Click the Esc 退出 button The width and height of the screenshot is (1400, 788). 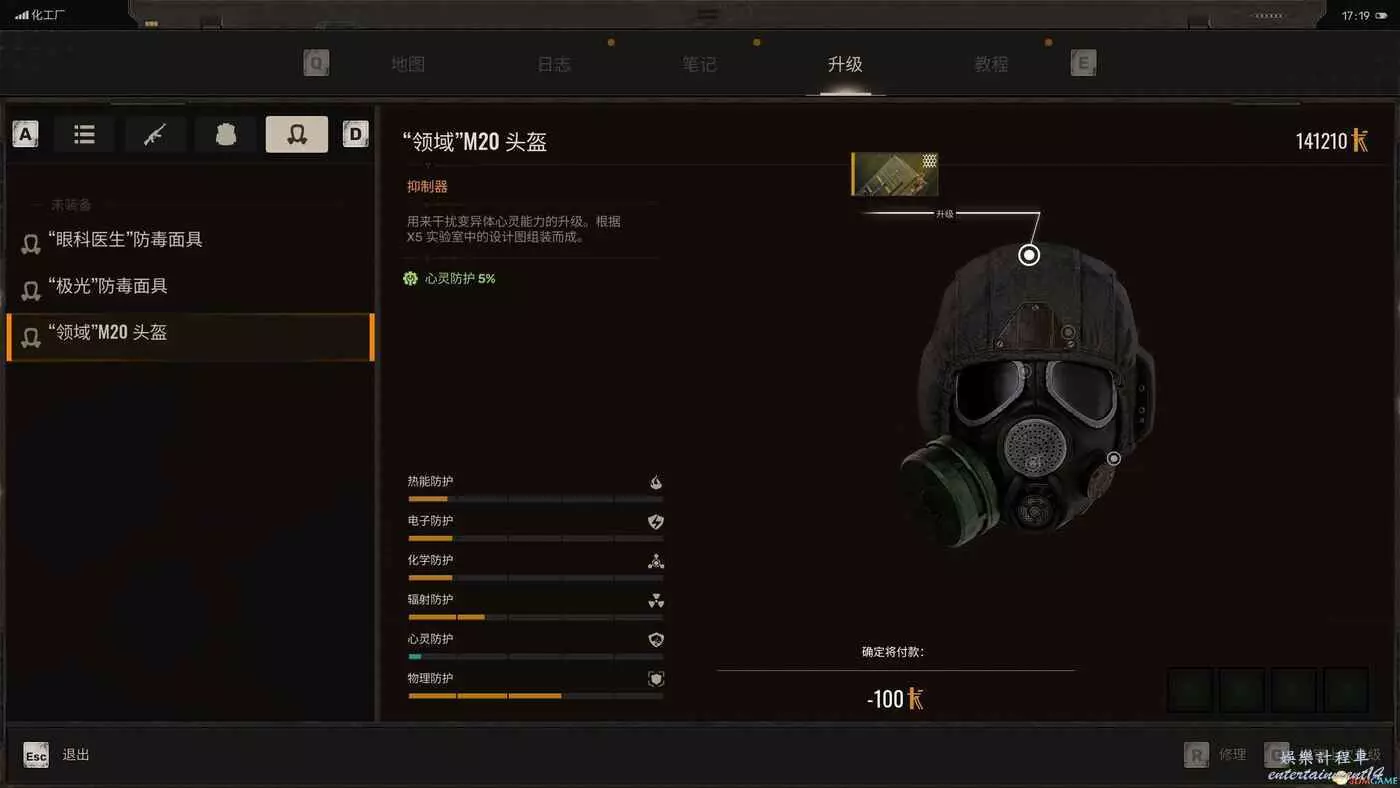pos(57,755)
